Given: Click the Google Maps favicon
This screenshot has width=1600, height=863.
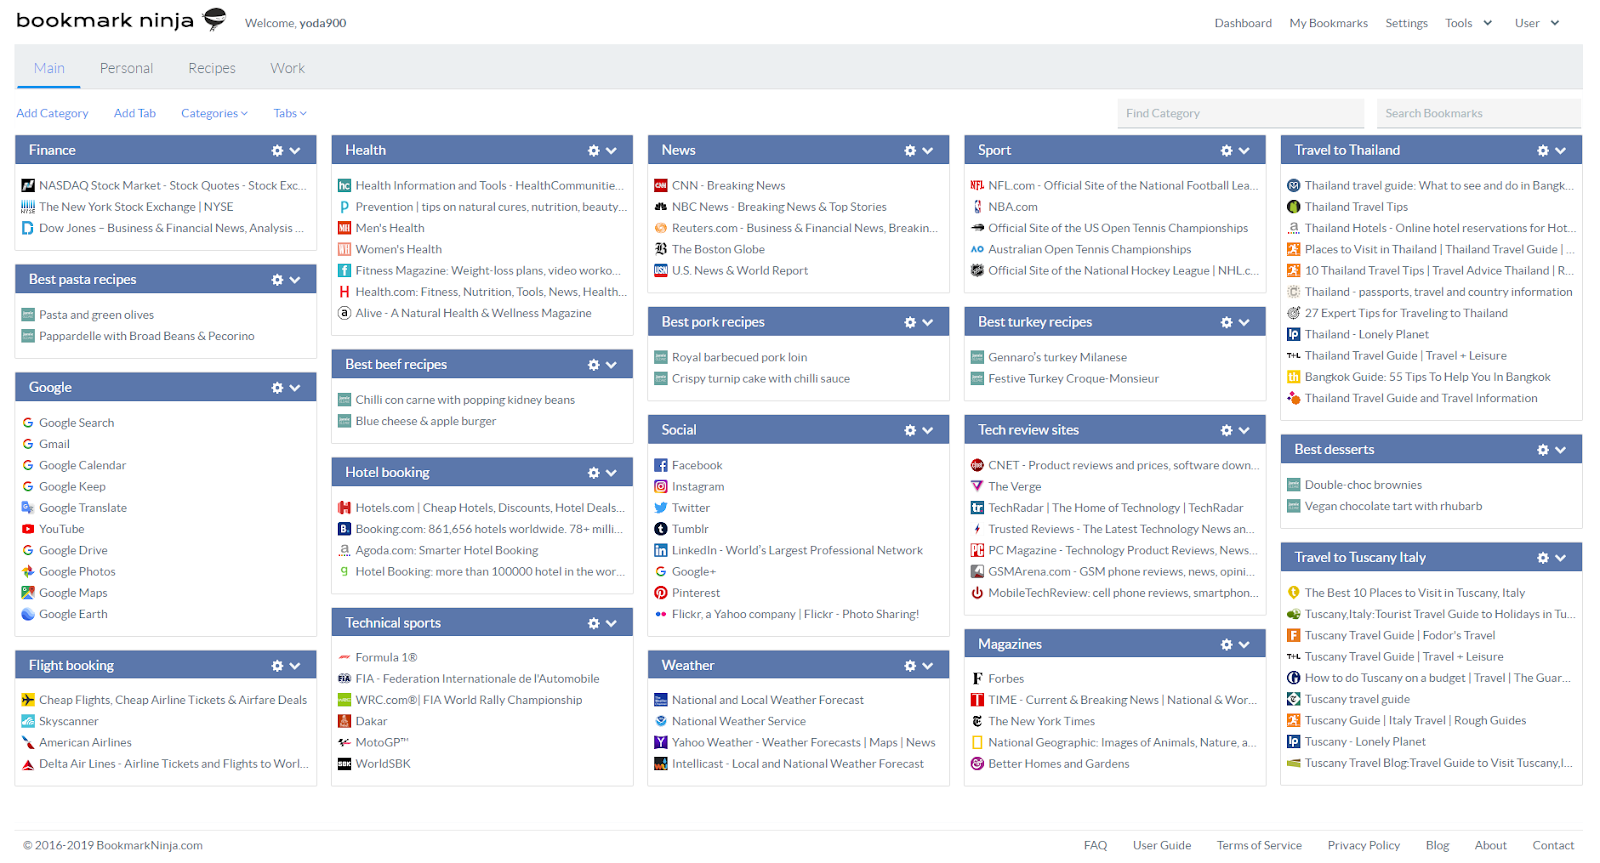Looking at the screenshot, I should (28, 593).
